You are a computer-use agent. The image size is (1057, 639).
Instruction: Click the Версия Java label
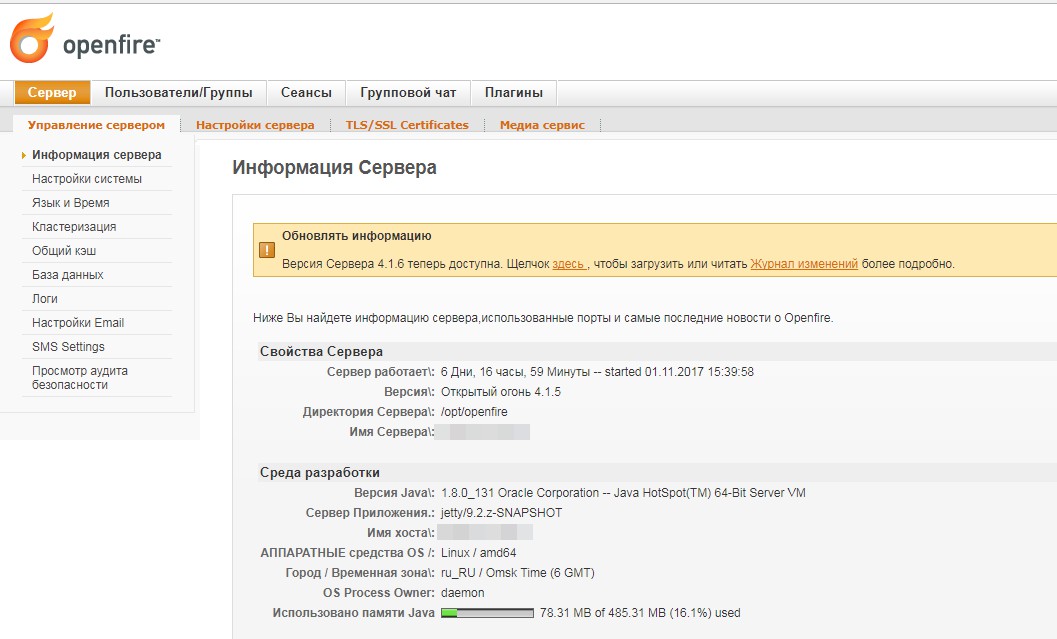pos(394,493)
